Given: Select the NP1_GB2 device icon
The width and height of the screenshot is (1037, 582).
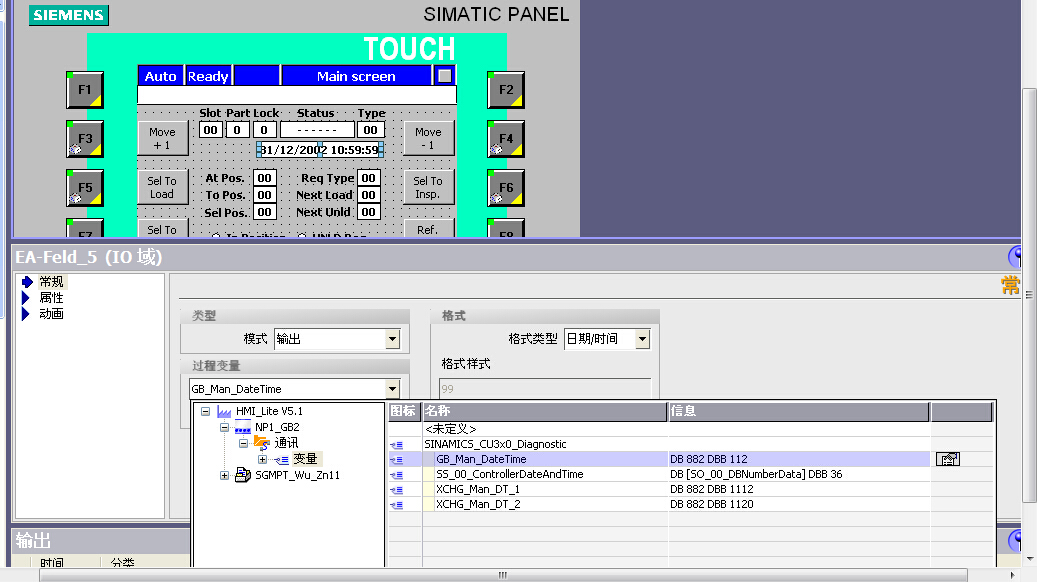Looking at the screenshot, I should pyautogui.click(x=243, y=427).
